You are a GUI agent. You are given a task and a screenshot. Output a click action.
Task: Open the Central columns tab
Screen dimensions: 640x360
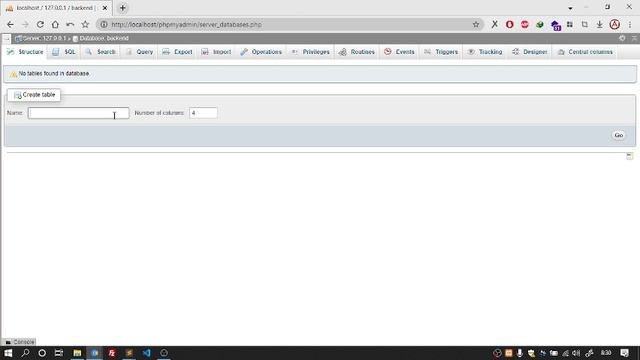click(585, 52)
